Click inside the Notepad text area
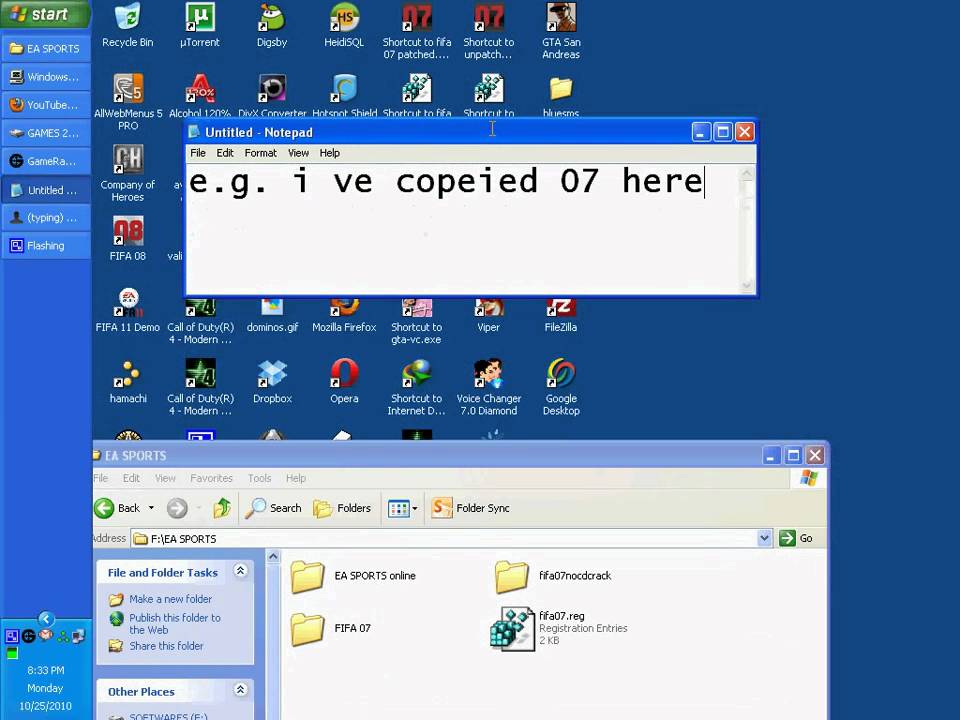Image resolution: width=960 pixels, height=720 pixels. pyautogui.click(x=464, y=230)
